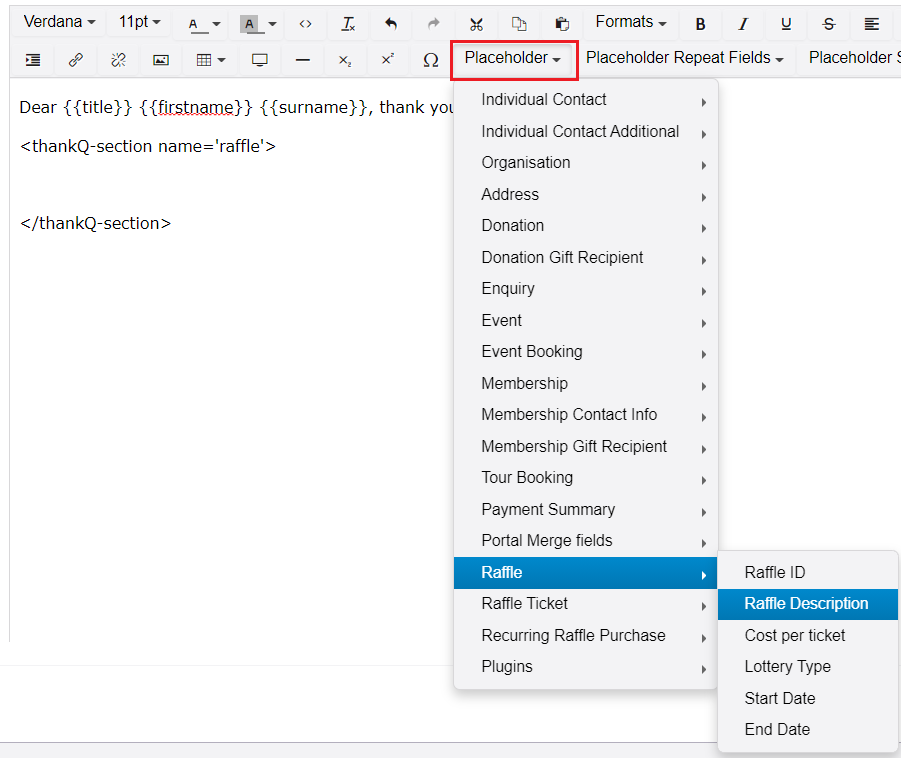Insert a horizontal line
Viewport: 901px width, 758px height.
coord(303,60)
